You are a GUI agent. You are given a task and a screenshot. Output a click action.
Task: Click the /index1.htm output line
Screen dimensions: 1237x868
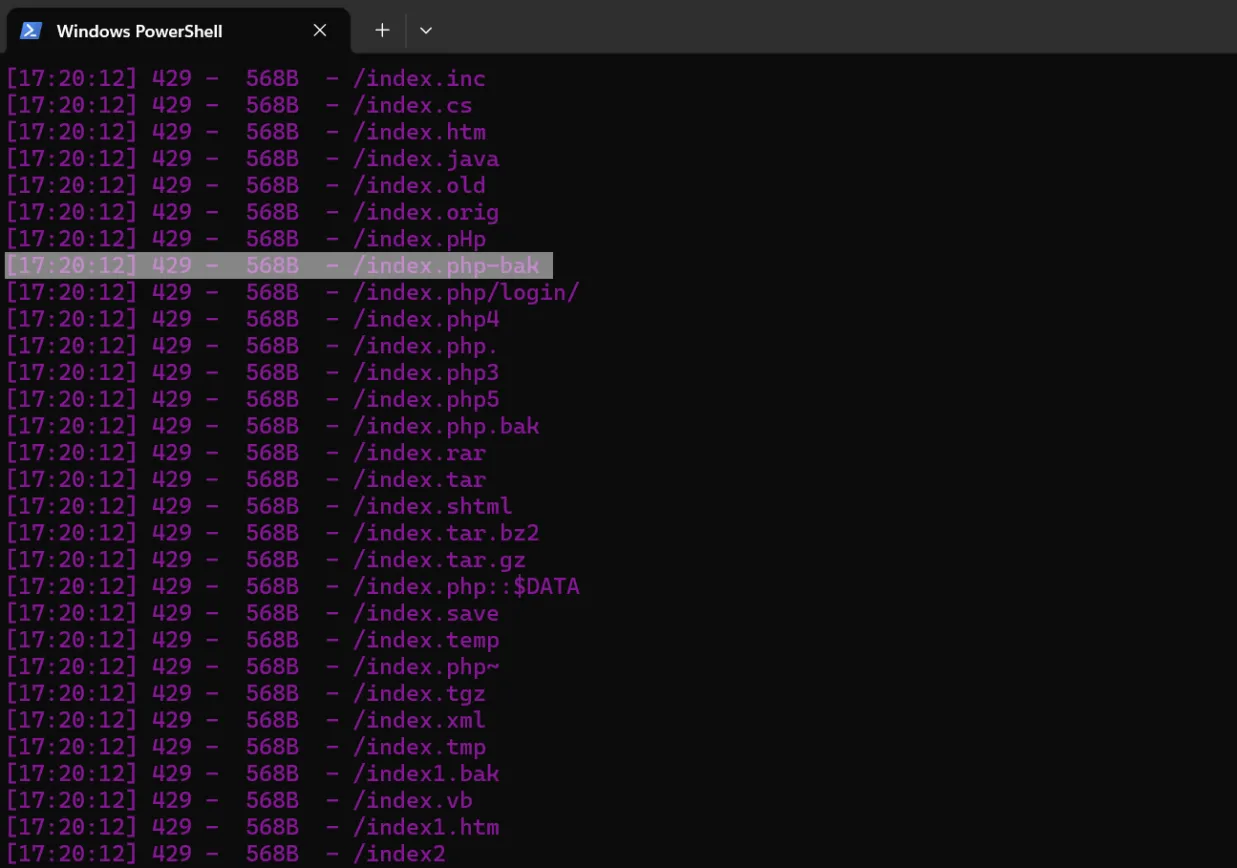pos(253,827)
